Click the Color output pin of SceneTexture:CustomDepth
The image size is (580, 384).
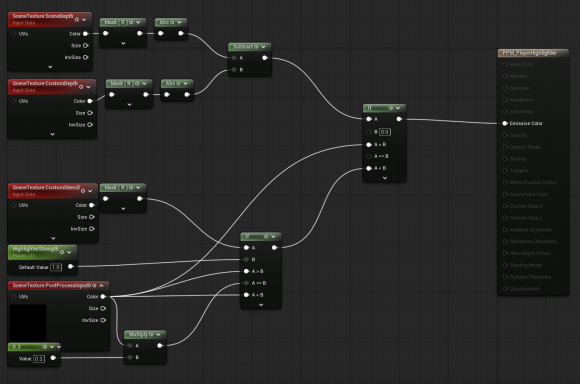coord(90,101)
